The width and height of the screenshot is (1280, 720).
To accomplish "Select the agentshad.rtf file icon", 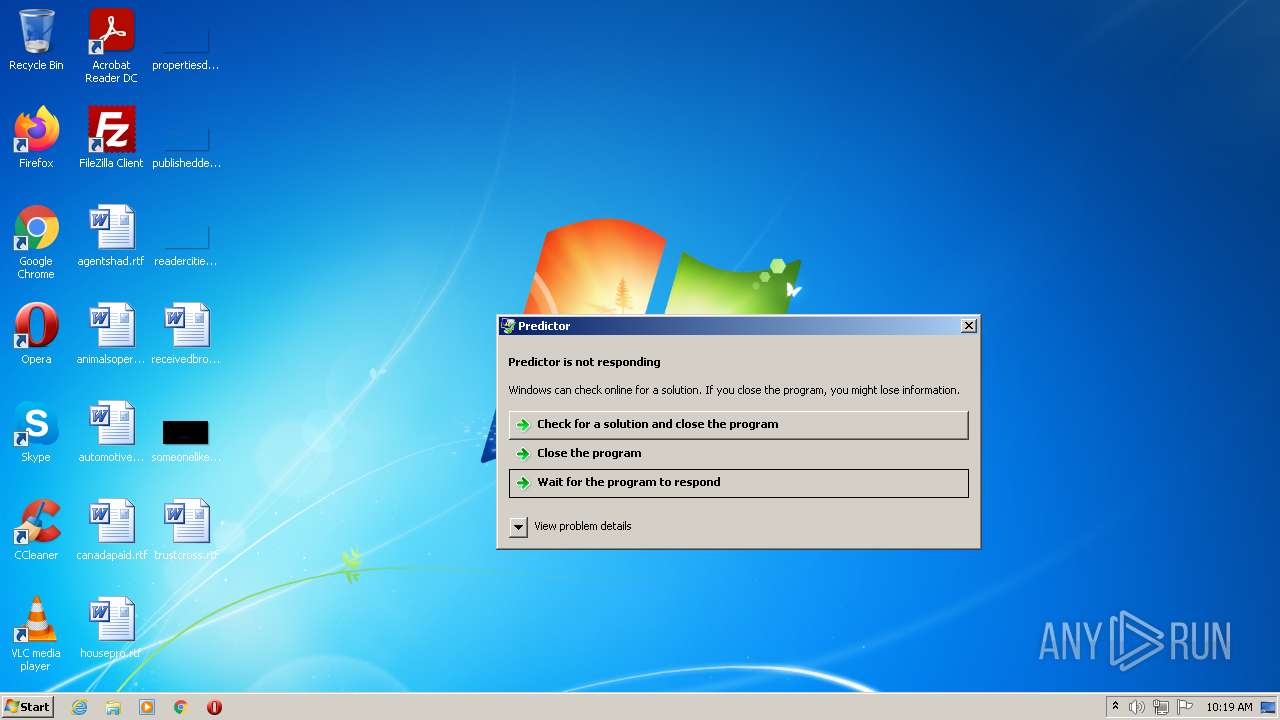I will (111, 237).
